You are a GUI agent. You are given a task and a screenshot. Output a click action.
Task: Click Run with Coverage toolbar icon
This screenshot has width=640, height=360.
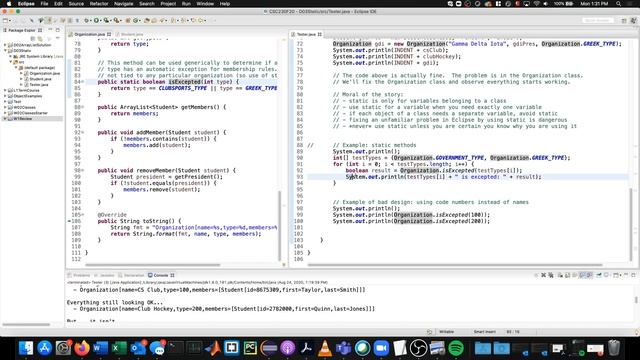point(106,20)
